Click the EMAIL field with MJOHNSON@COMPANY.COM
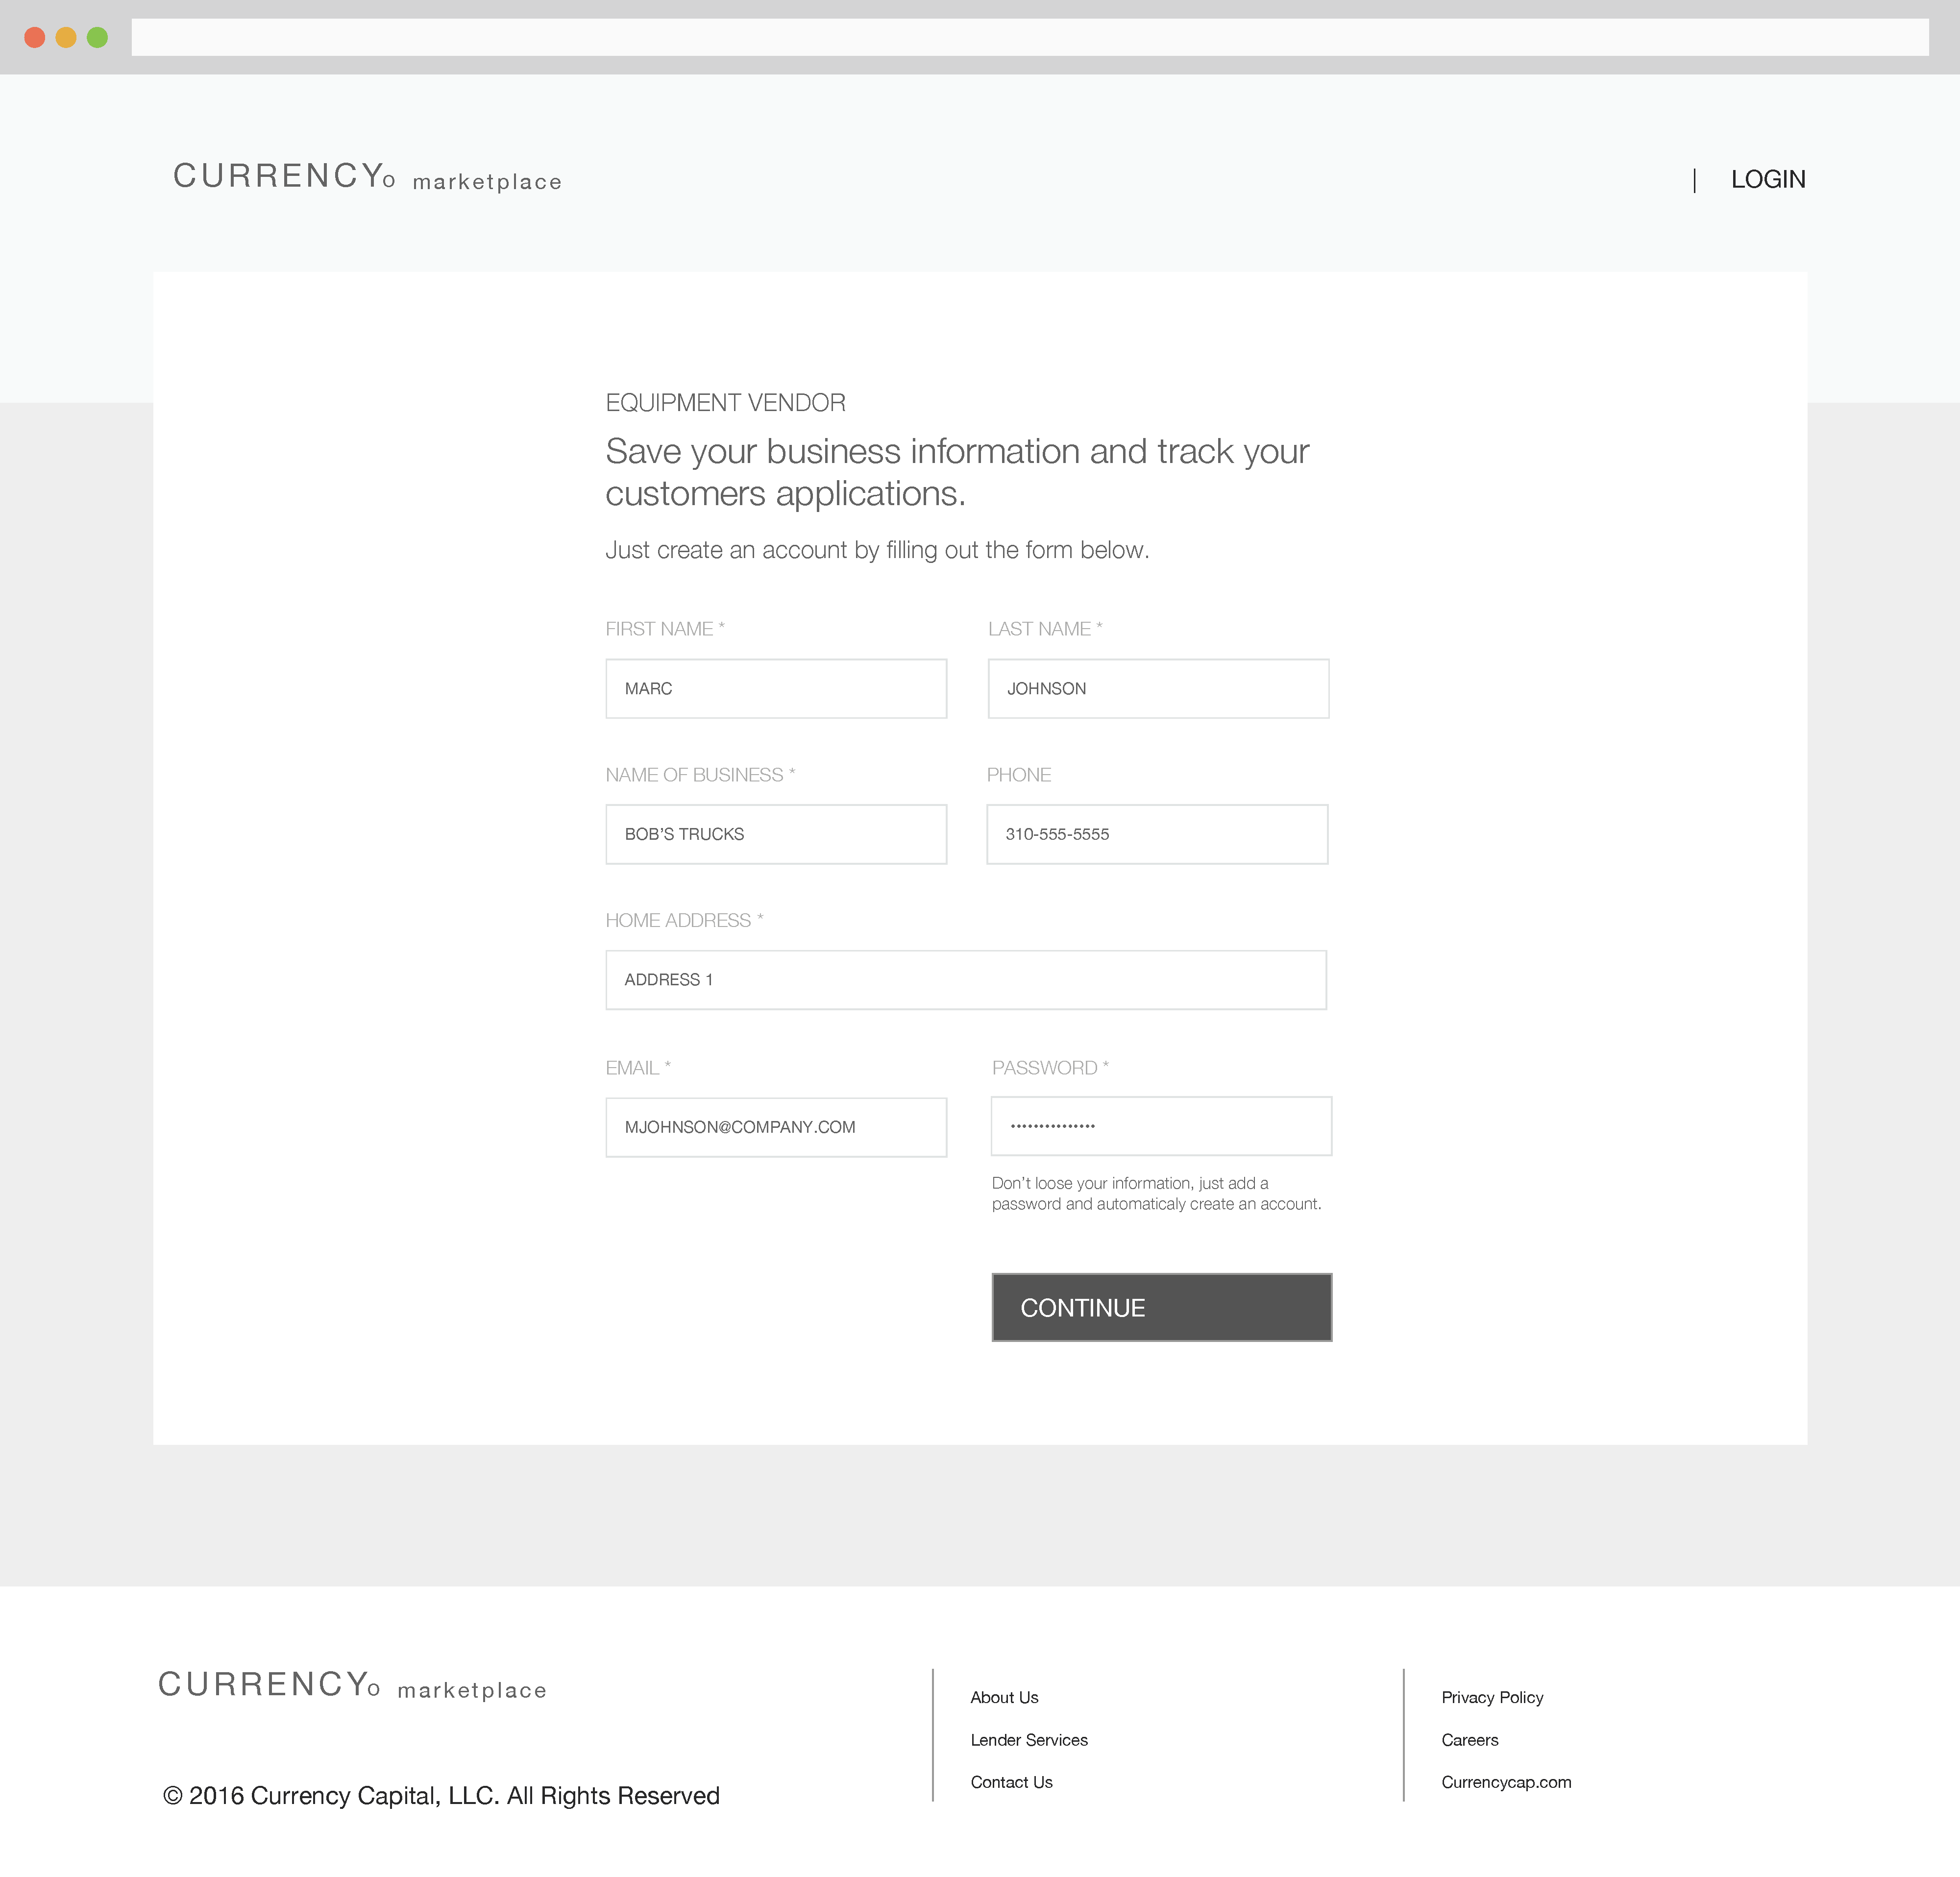Image resolution: width=1960 pixels, height=1877 pixels. tap(776, 1127)
